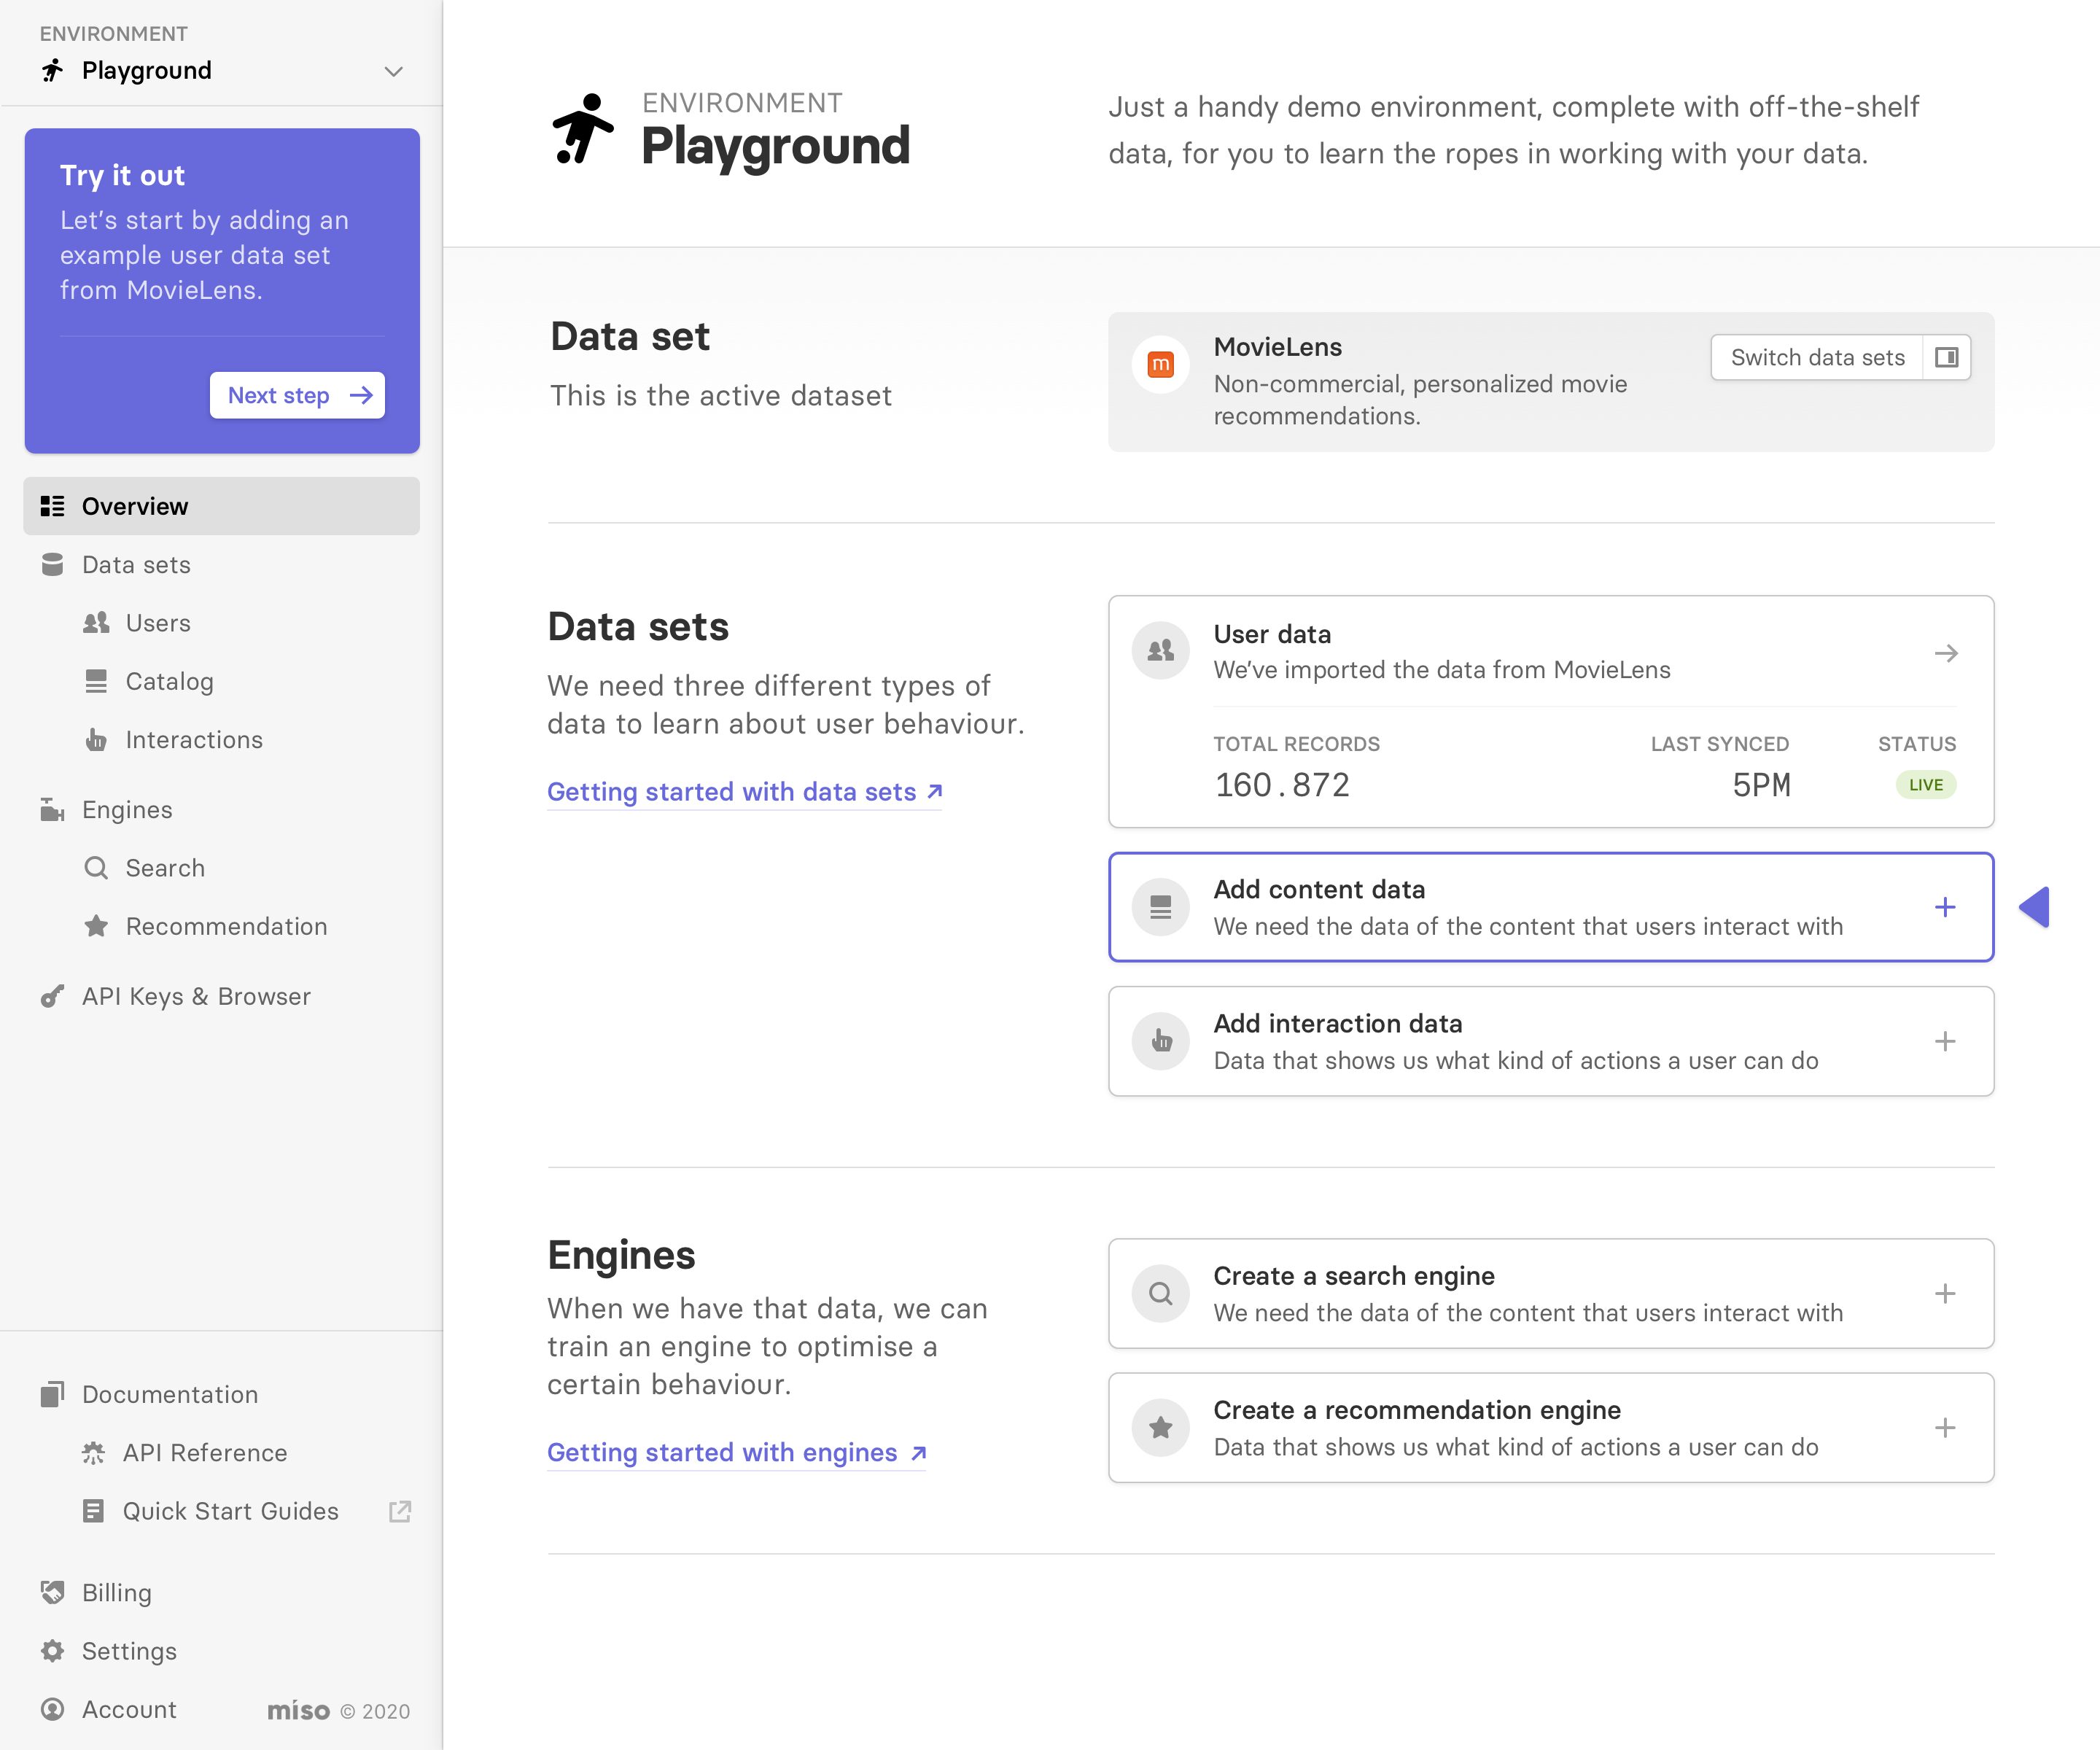Click the Users people icon in sidebar
The height and width of the screenshot is (1750, 2100).
(96, 623)
